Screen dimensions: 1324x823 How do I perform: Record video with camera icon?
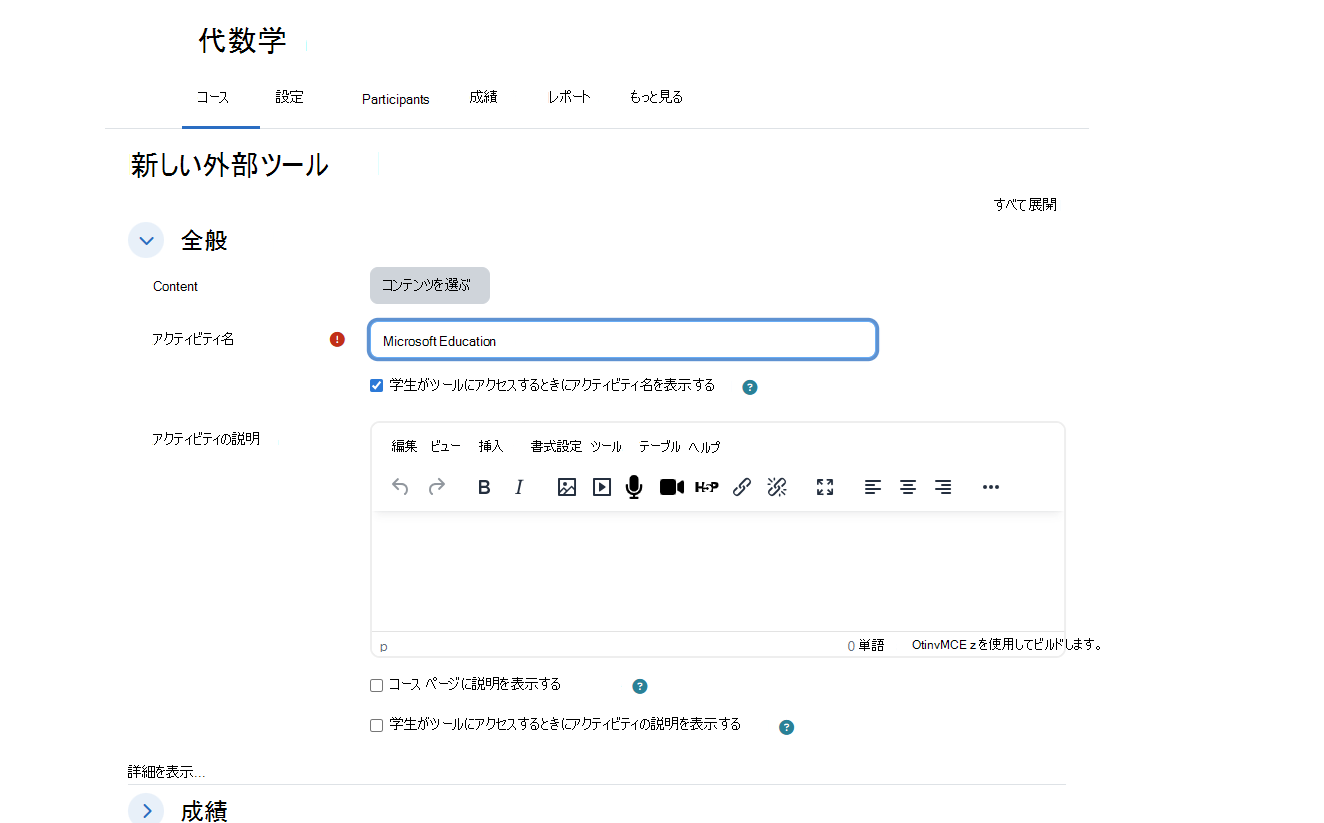[672, 487]
